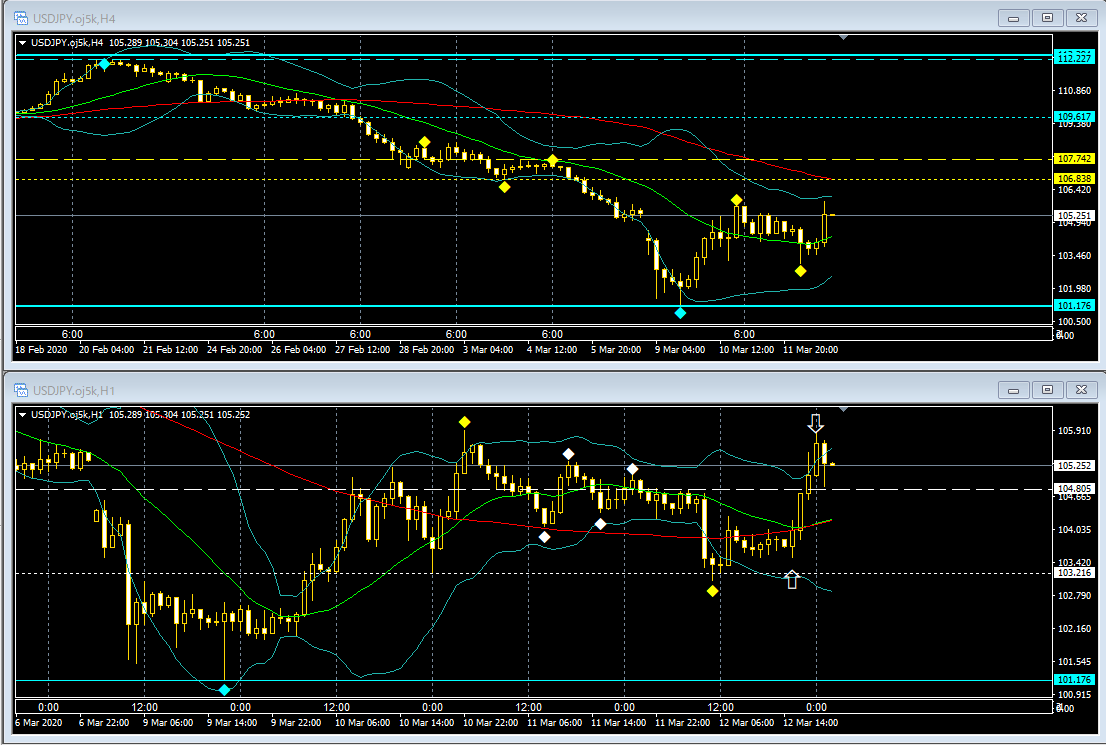
Task: Open dropdown triangle beside USDJPY.oj5k,H1 chart label
Action: pyautogui.click(x=23, y=414)
